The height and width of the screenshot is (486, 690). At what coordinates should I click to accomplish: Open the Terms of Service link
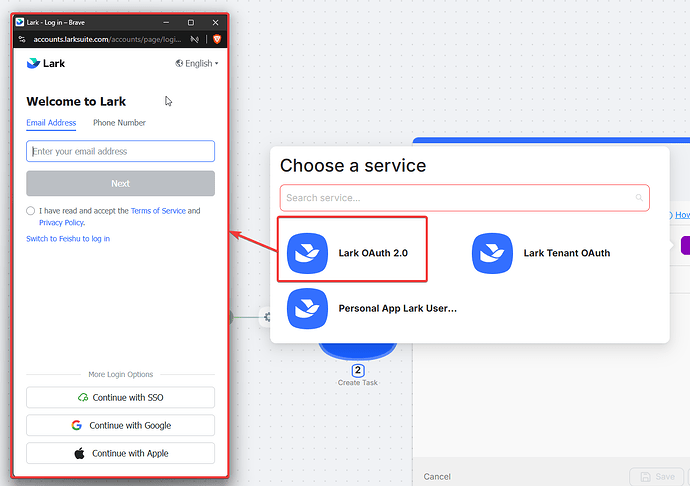point(158,211)
